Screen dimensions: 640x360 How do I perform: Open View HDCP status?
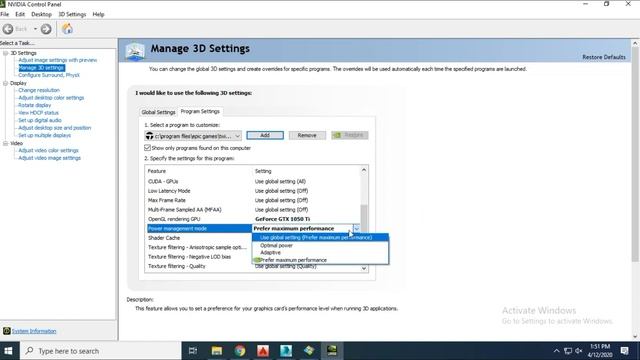coord(38,113)
